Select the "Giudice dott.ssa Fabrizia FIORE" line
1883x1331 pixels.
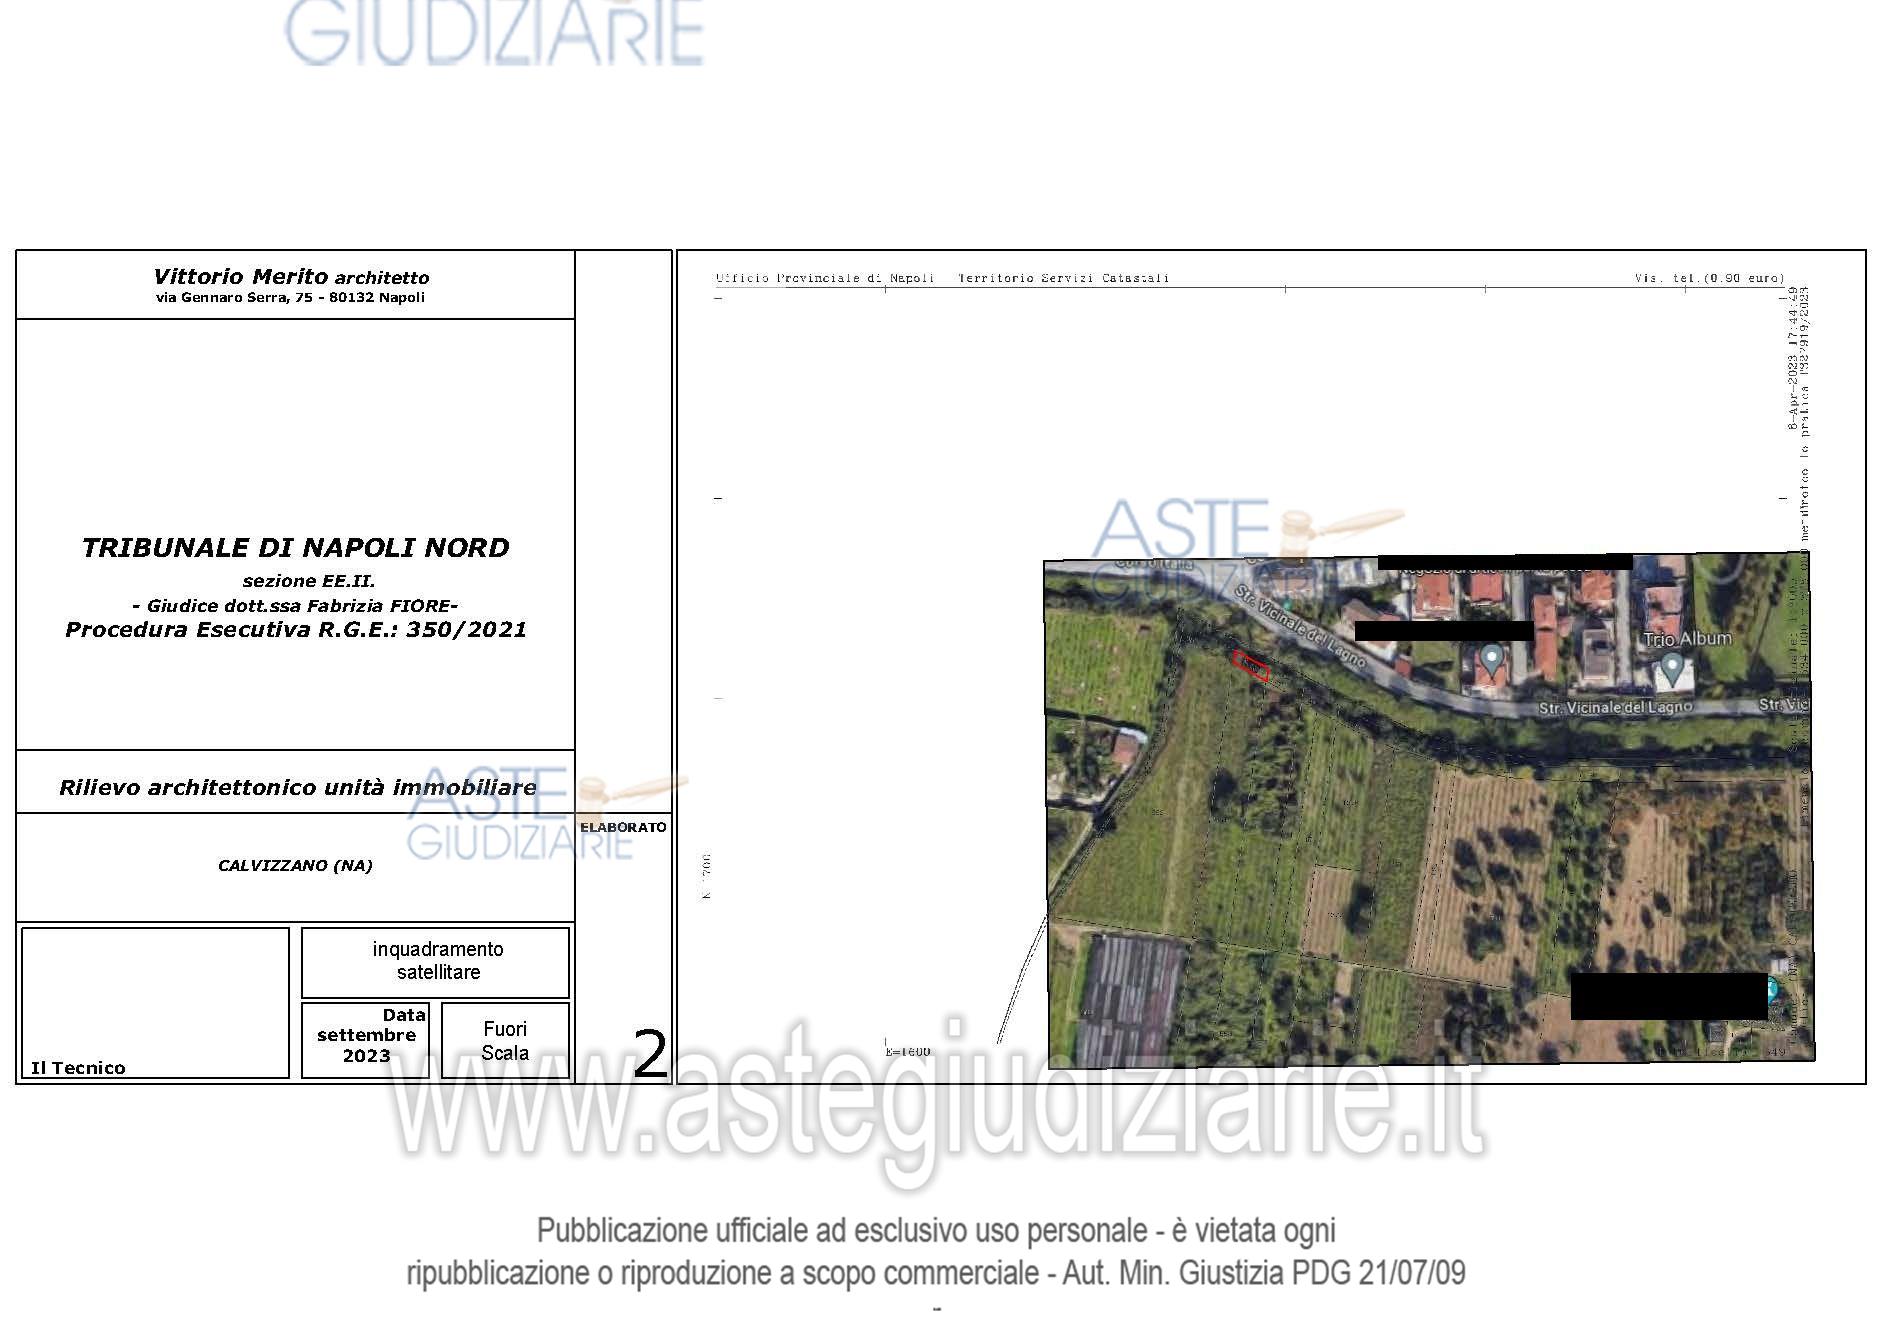tap(295, 605)
